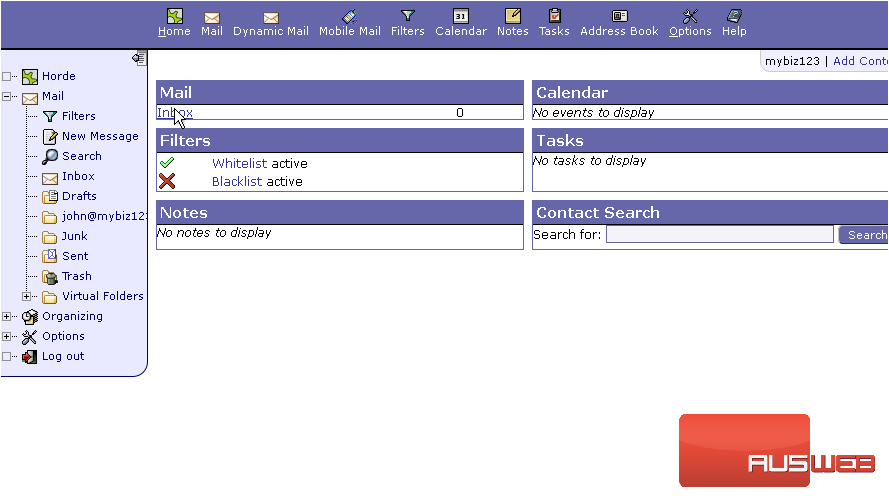
Task: Click the Filters funnel icon in toolbar
Action: (407, 16)
